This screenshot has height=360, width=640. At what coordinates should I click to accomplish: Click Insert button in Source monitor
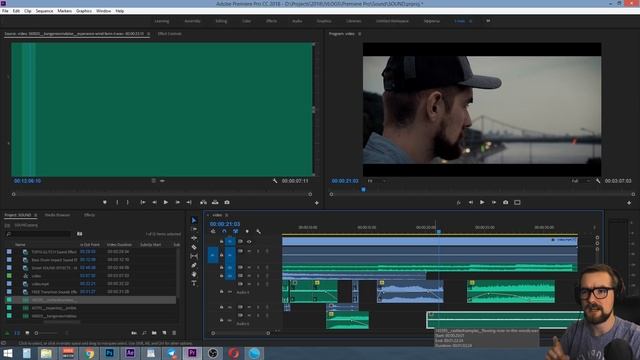tap(203, 202)
